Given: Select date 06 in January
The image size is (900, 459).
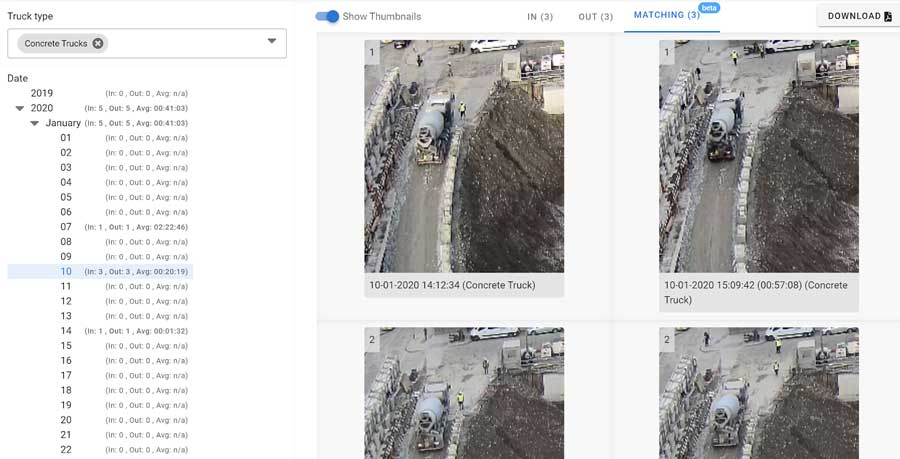Looking at the screenshot, I should (100, 212).
